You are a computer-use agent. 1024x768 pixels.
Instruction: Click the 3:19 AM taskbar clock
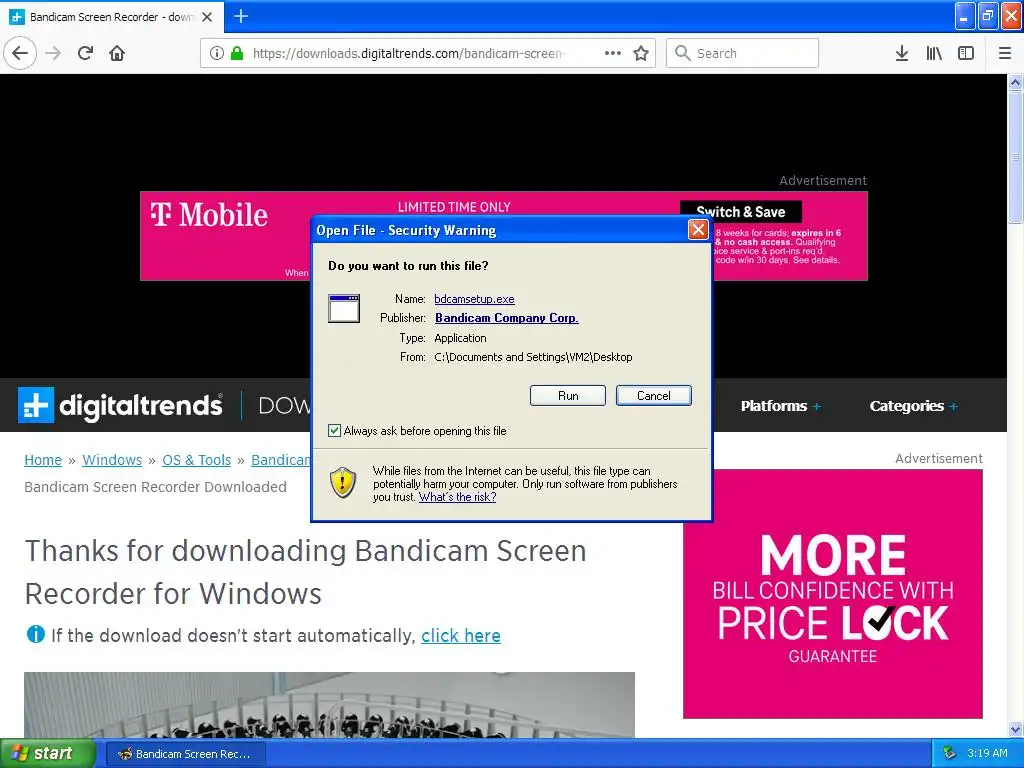pos(987,754)
